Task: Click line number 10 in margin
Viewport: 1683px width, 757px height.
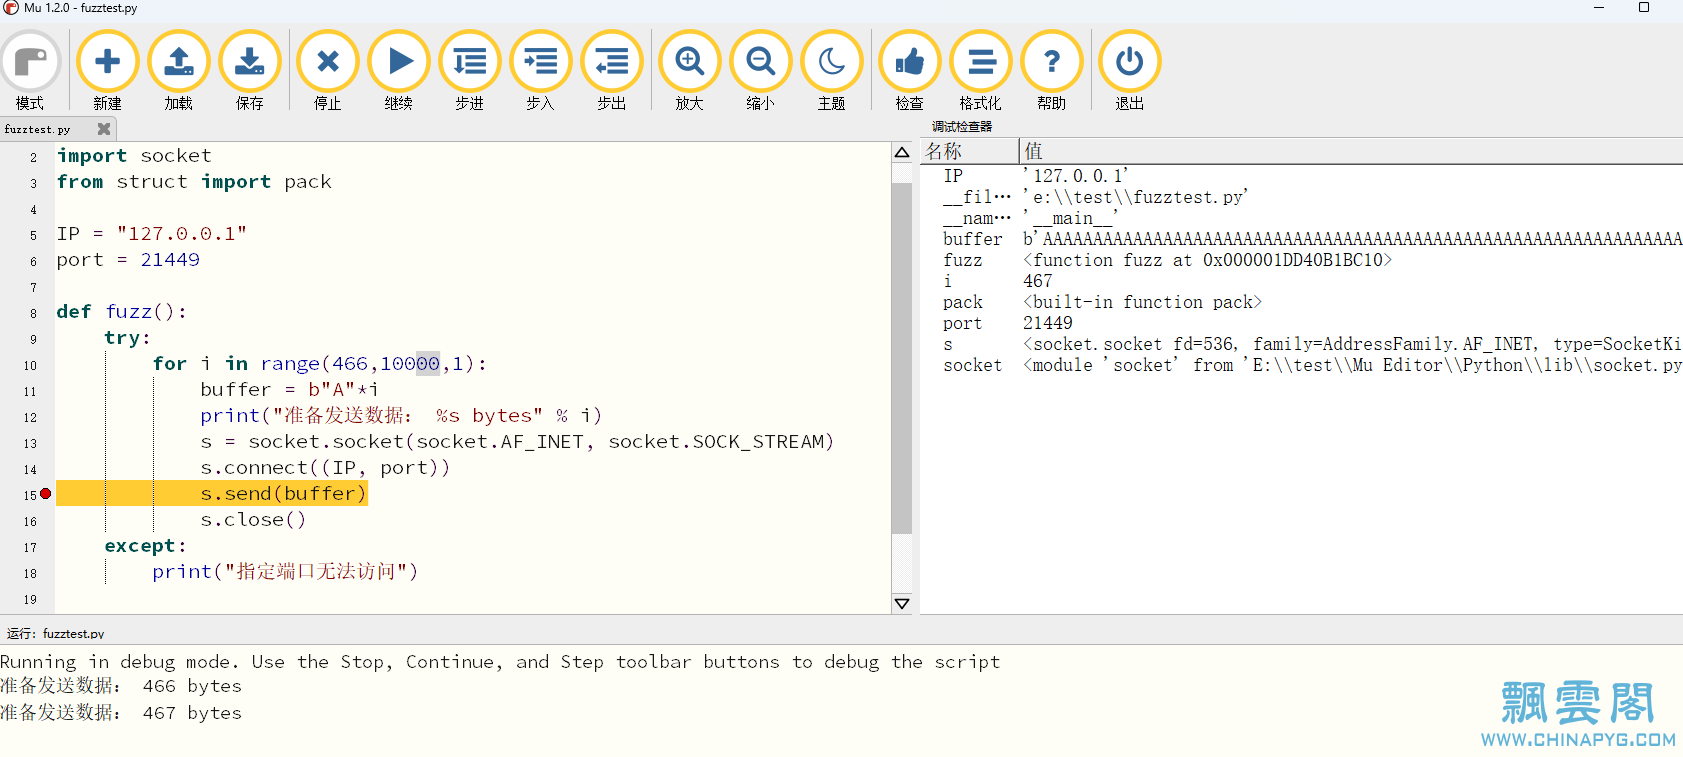Action: click(30, 366)
